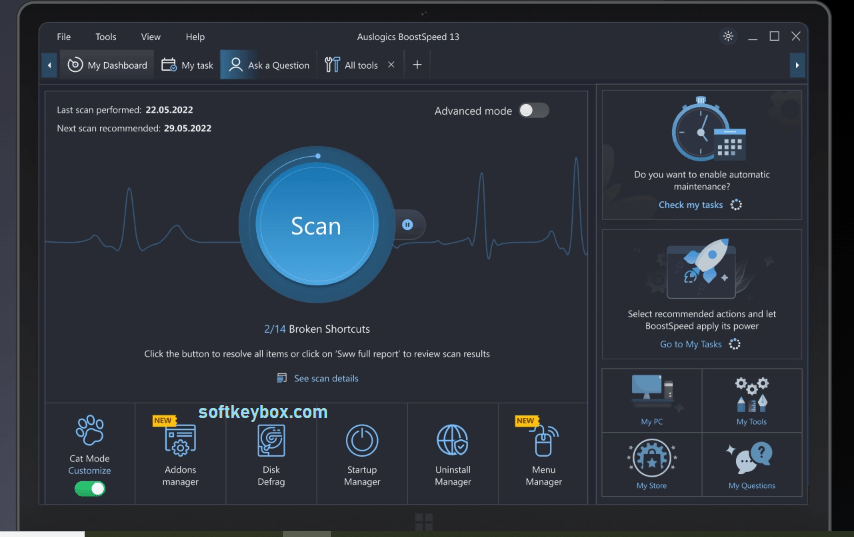Toggle the Advanced mode switch
The height and width of the screenshot is (537, 854).
pyautogui.click(x=533, y=111)
